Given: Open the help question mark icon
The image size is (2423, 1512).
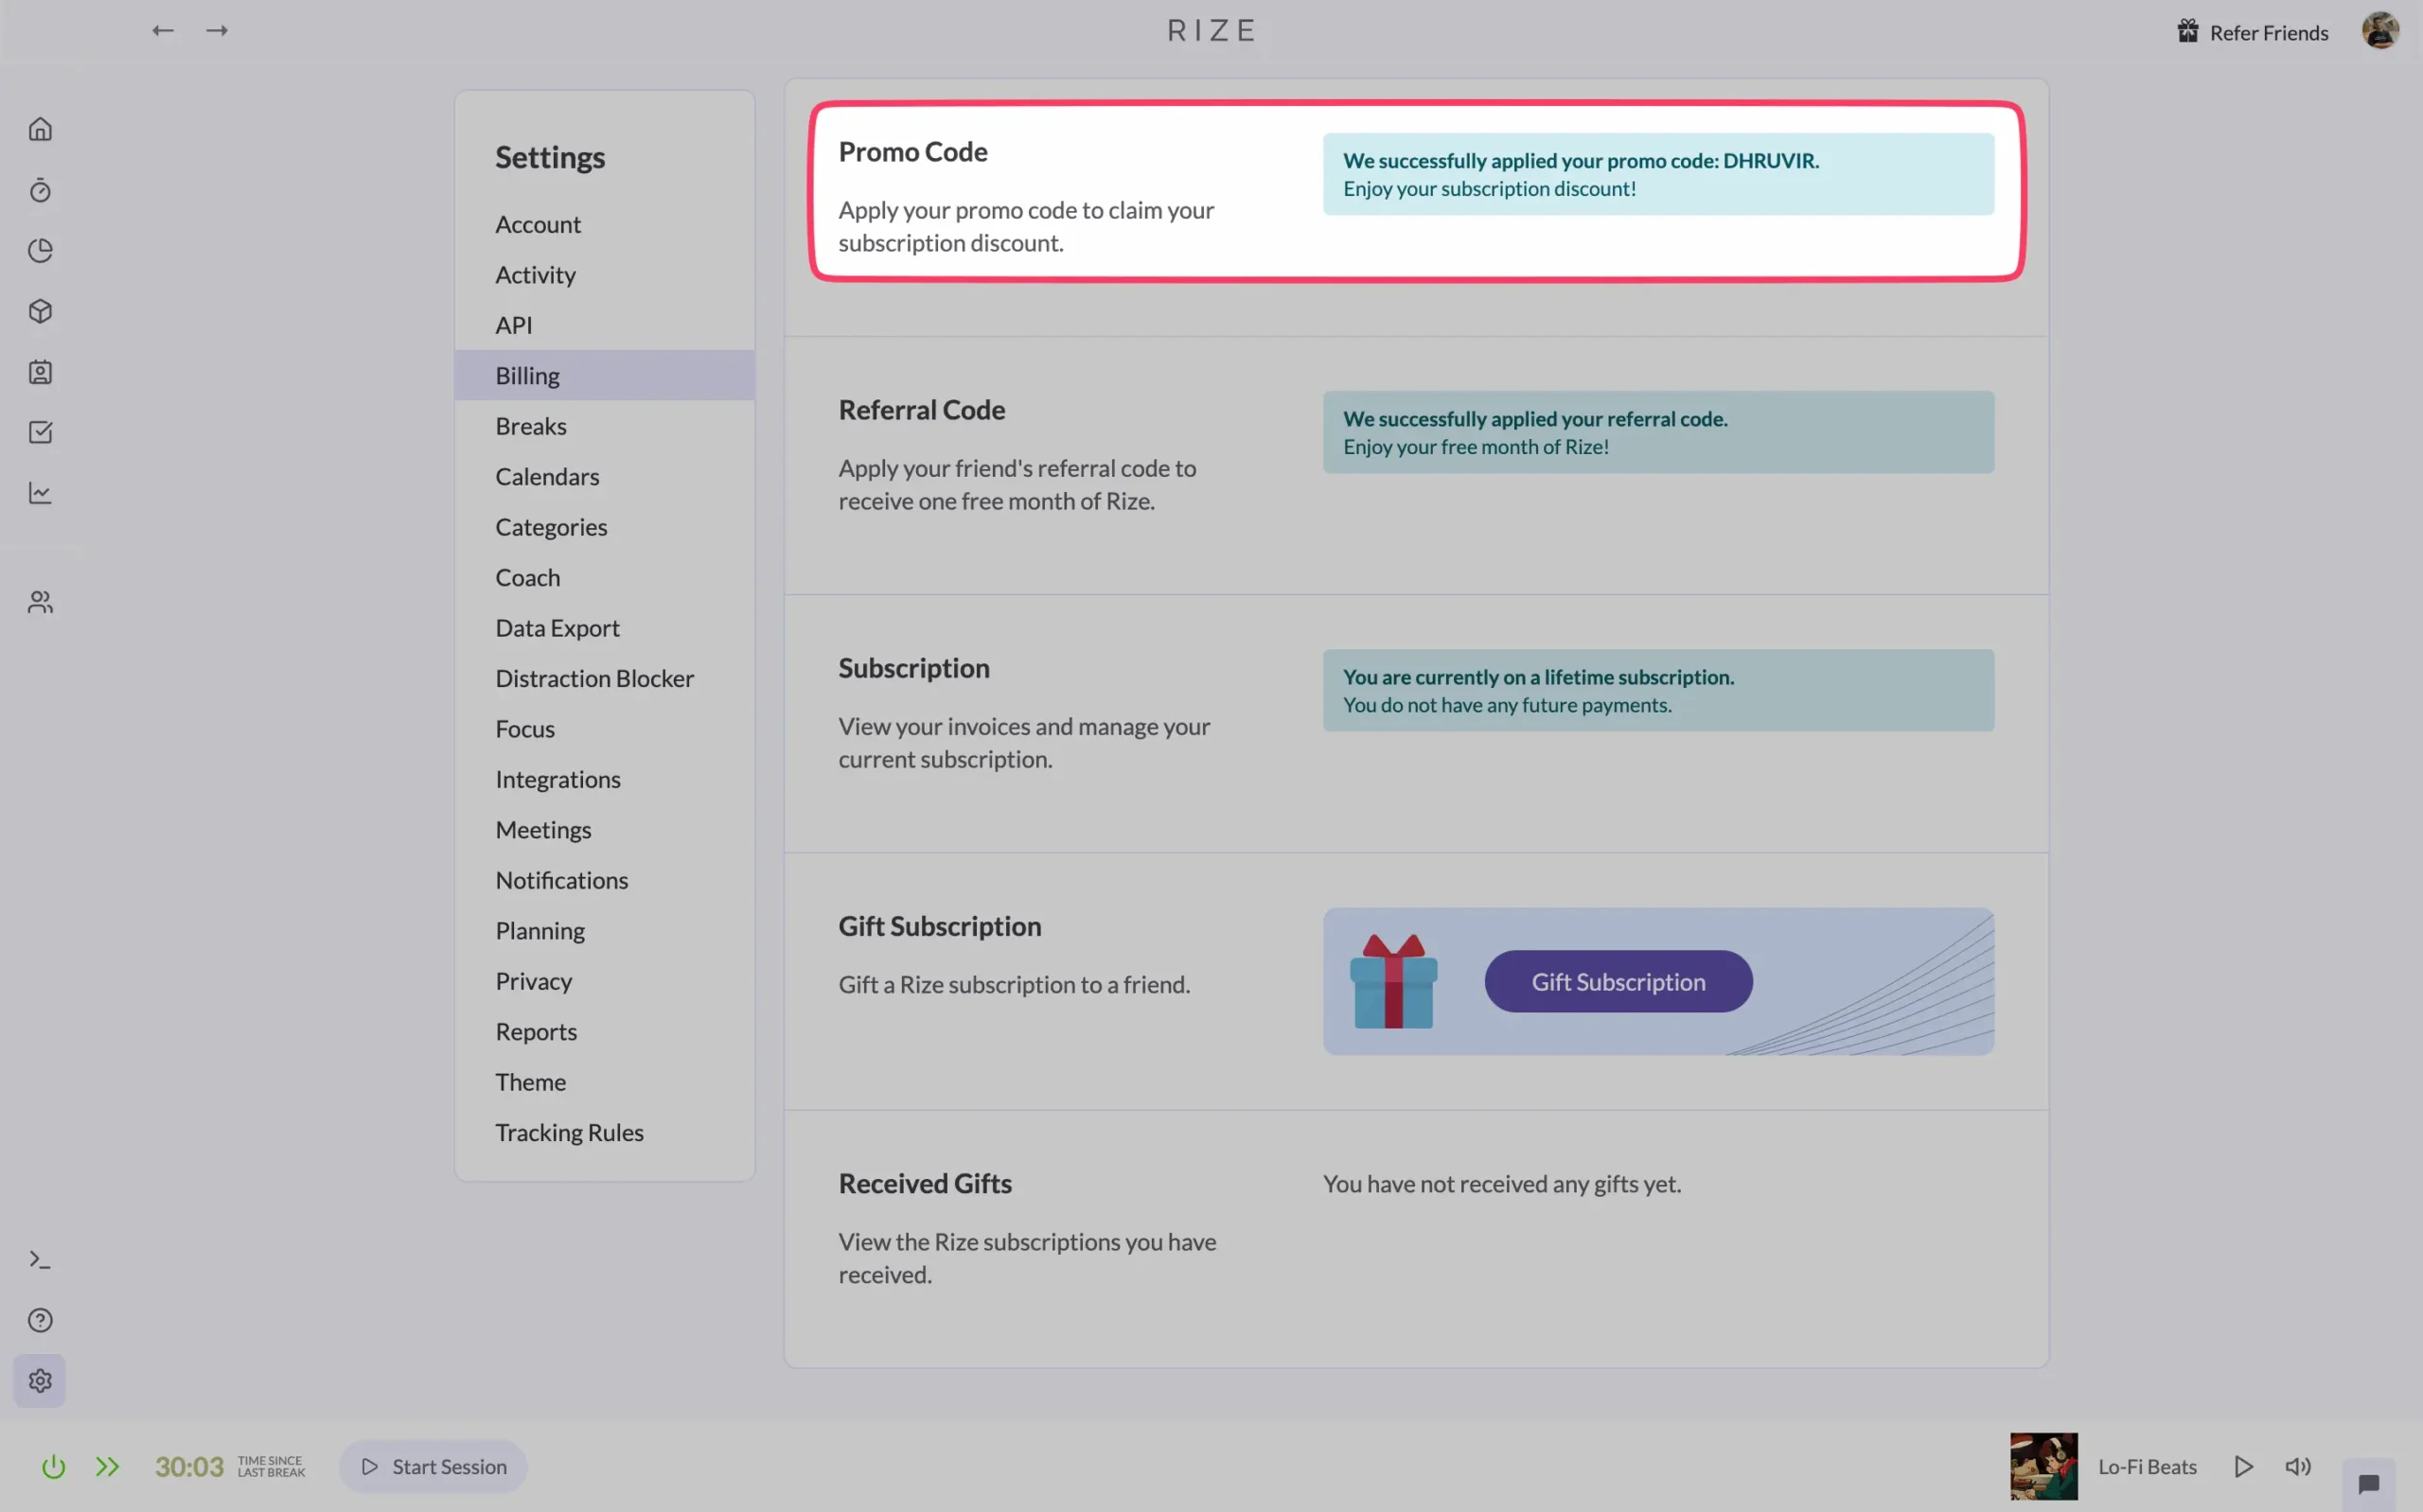Looking at the screenshot, I should click(40, 1320).
